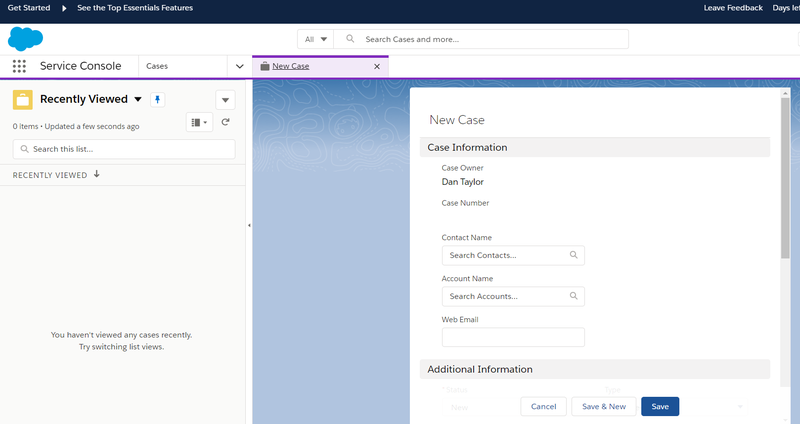Refresh the cases list
The width and height of the screenshot is (800, 424).
click(x=226, y=122)
